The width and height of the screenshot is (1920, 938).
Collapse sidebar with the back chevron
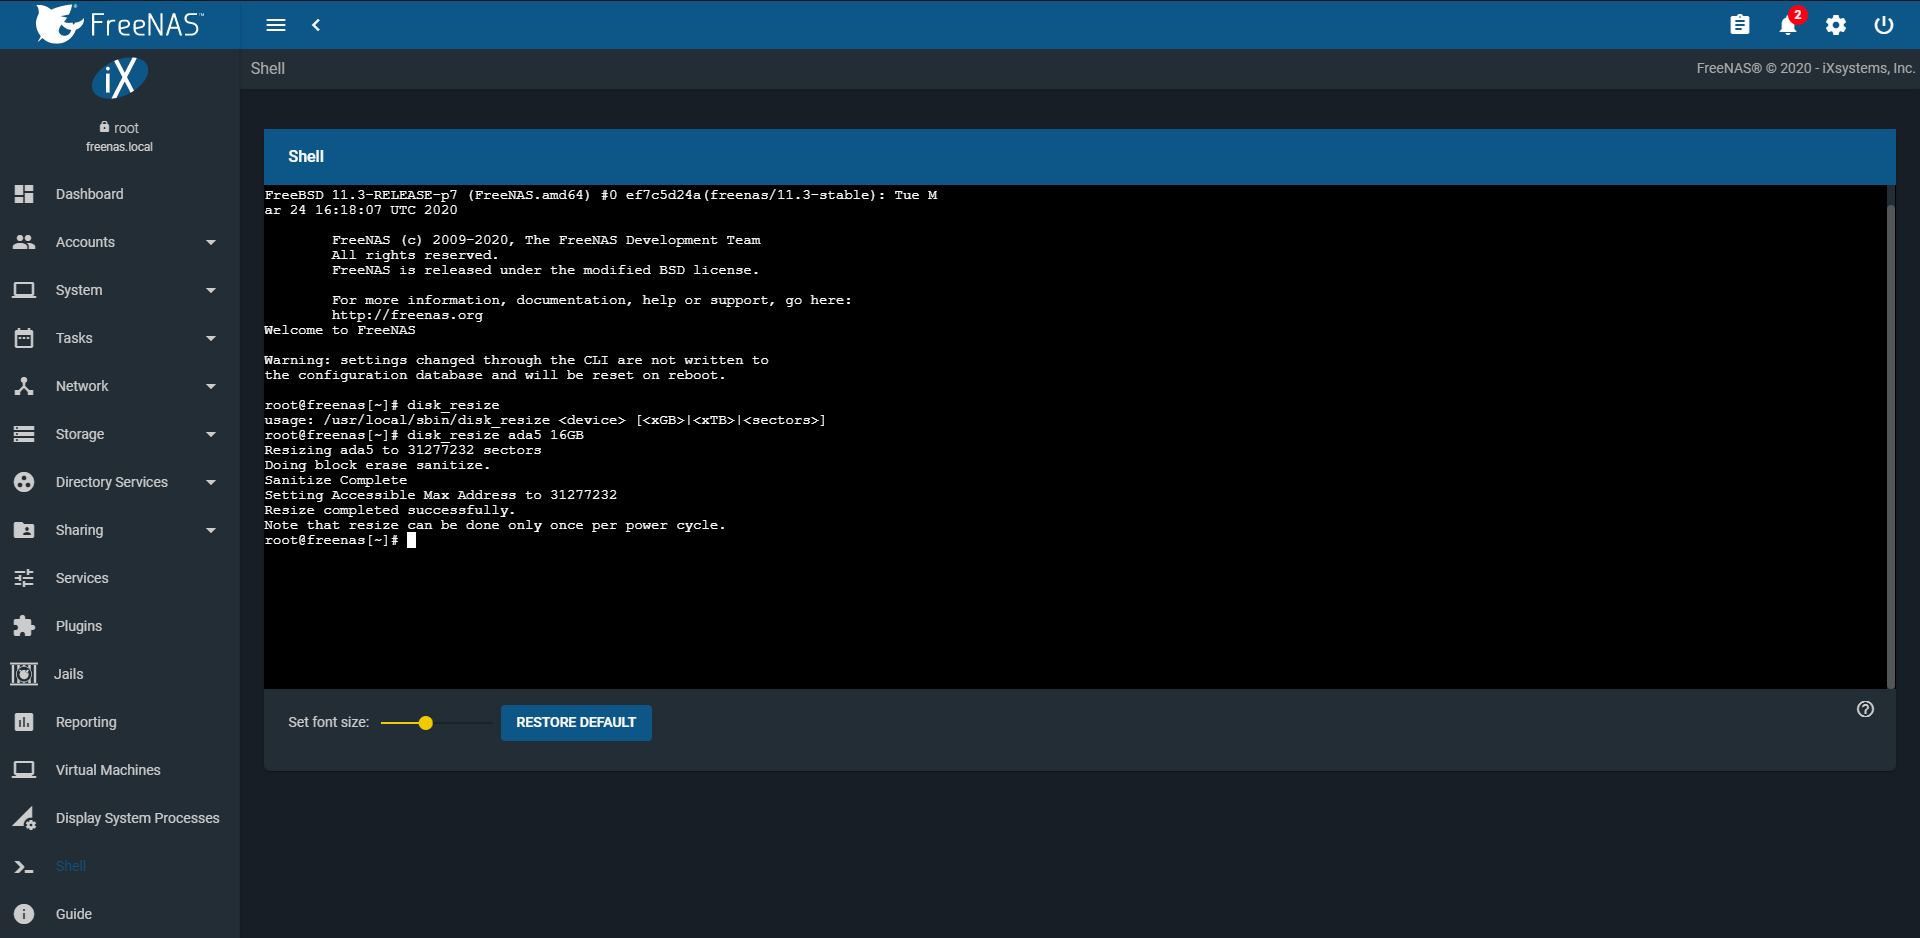[x=316, y=25]
